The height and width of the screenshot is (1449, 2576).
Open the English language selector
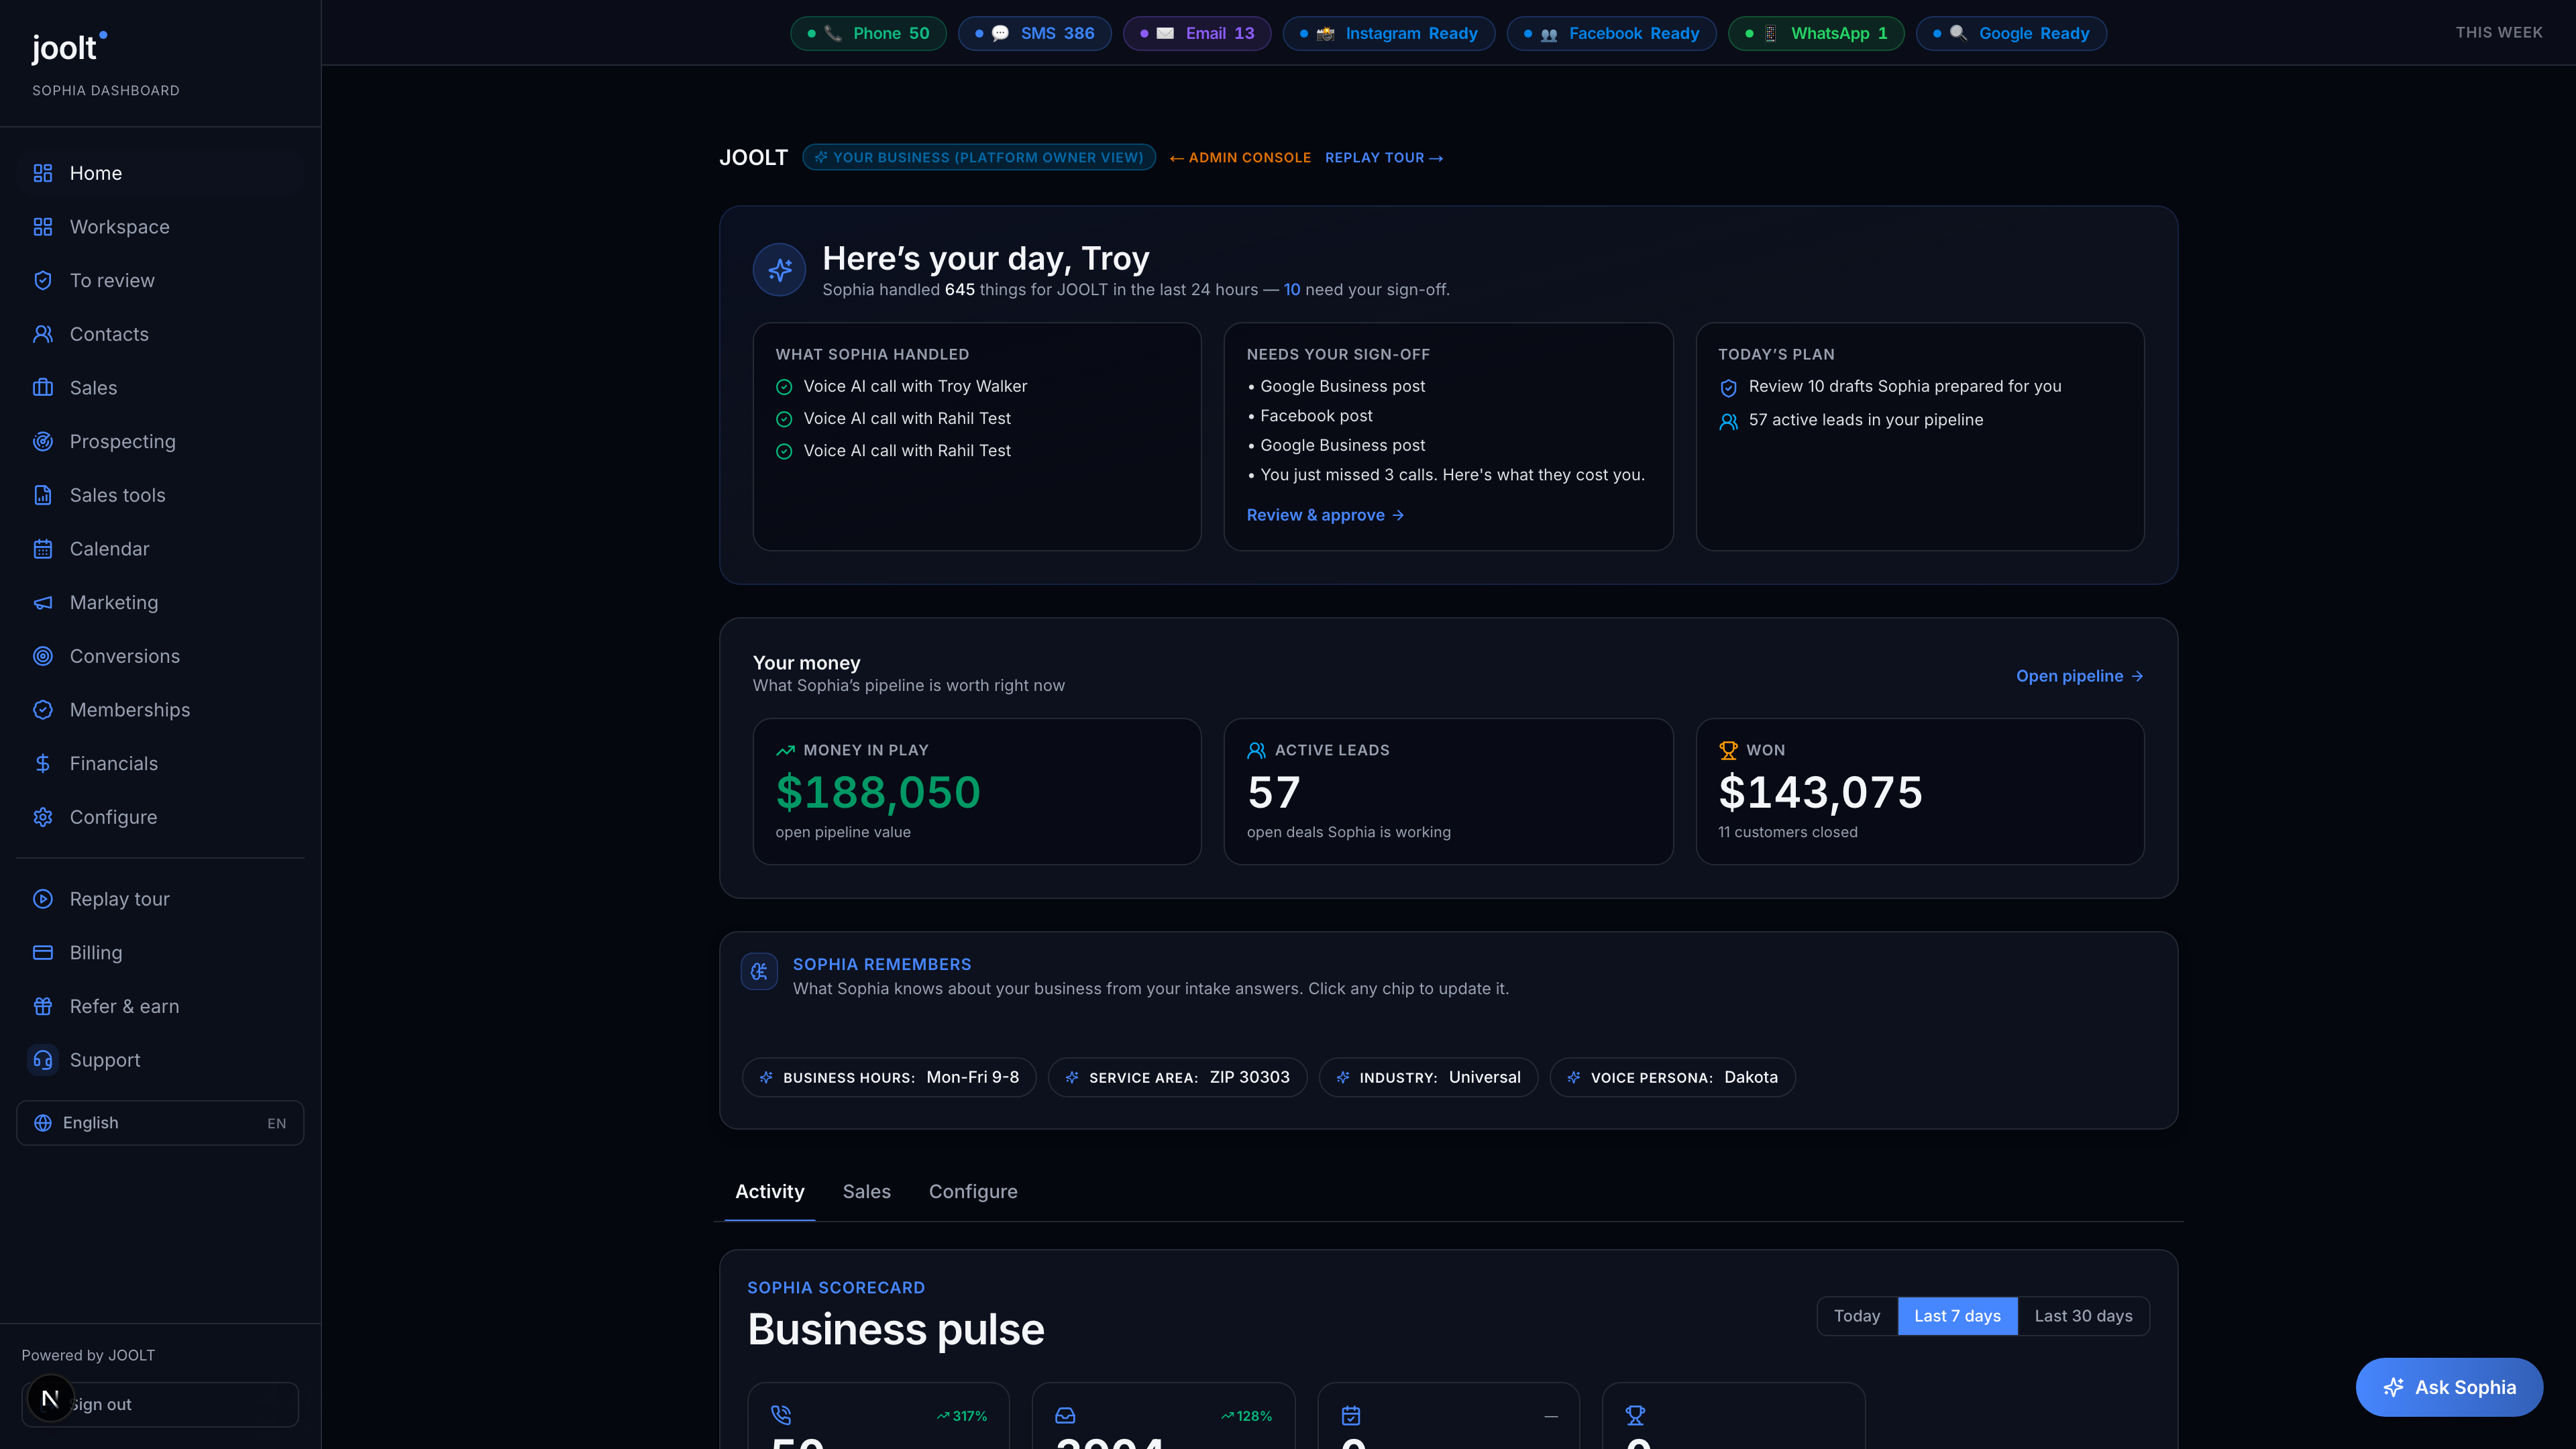[160, 1123]
